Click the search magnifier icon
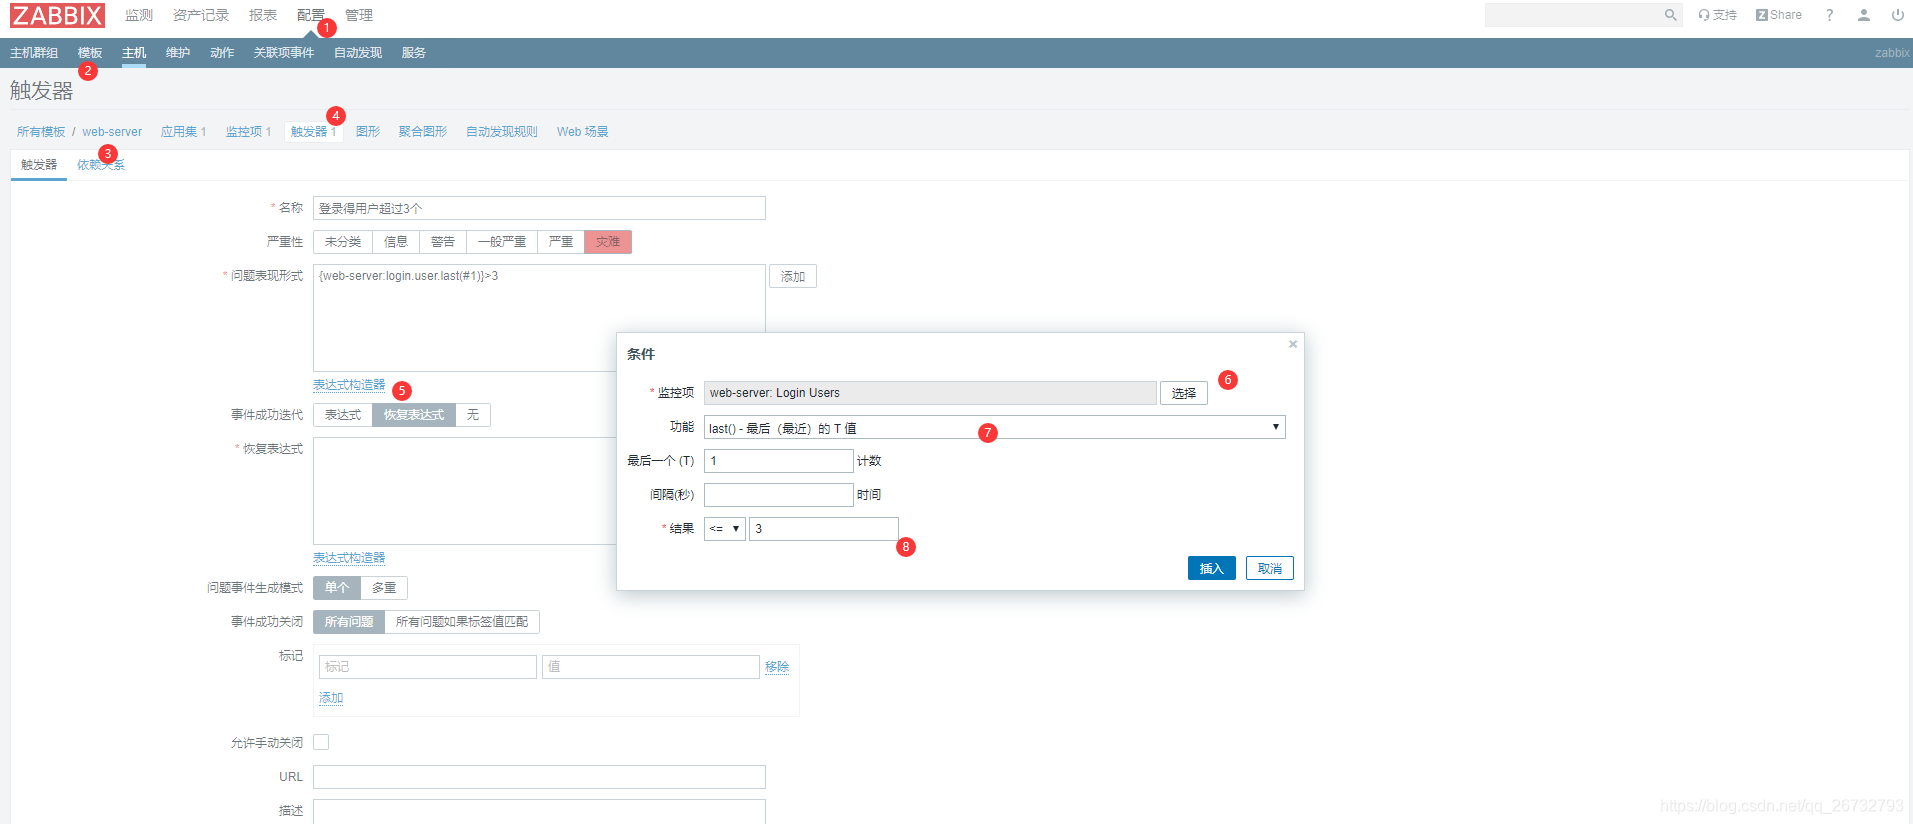 point(1670,15)
